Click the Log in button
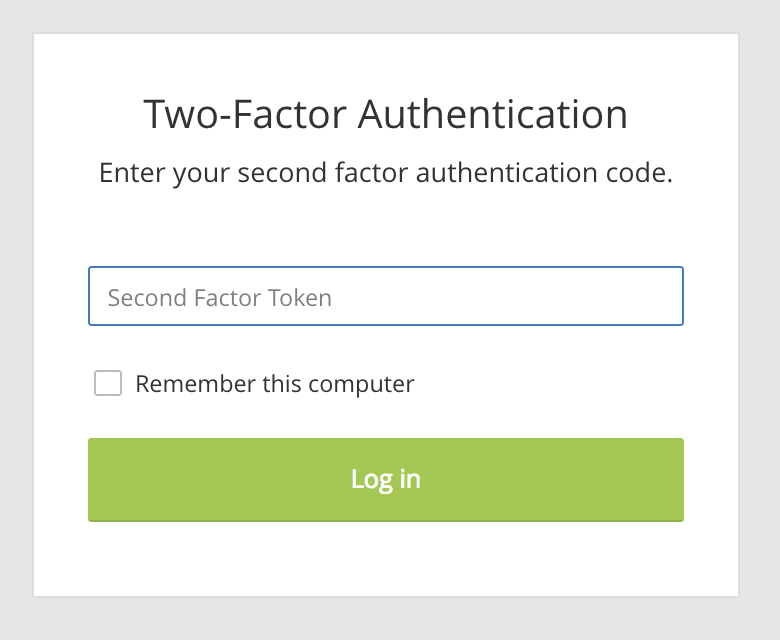 (x=386, y=480)
